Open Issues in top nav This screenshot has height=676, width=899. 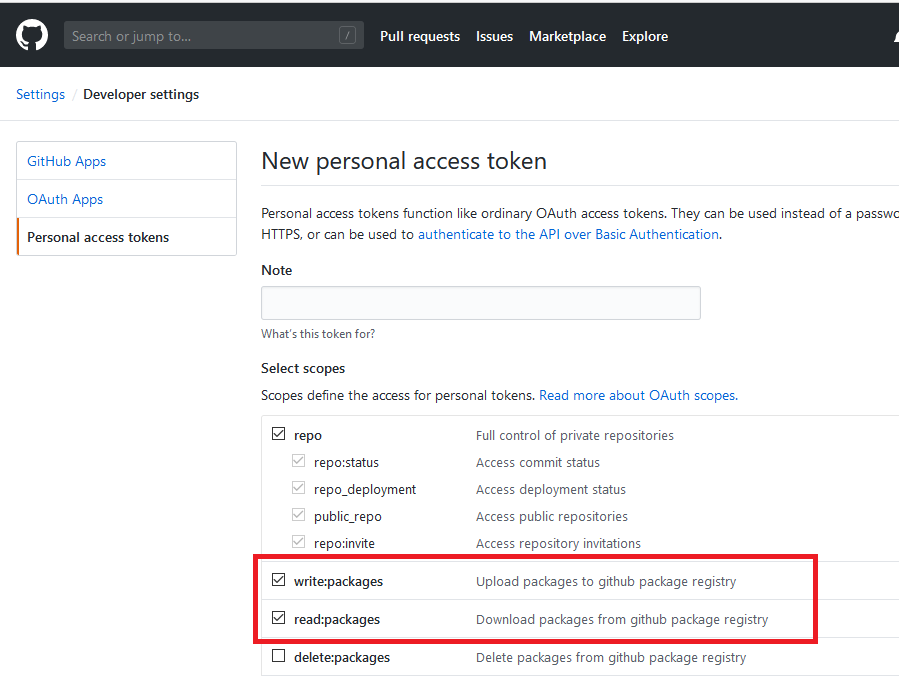click(494, 36)
